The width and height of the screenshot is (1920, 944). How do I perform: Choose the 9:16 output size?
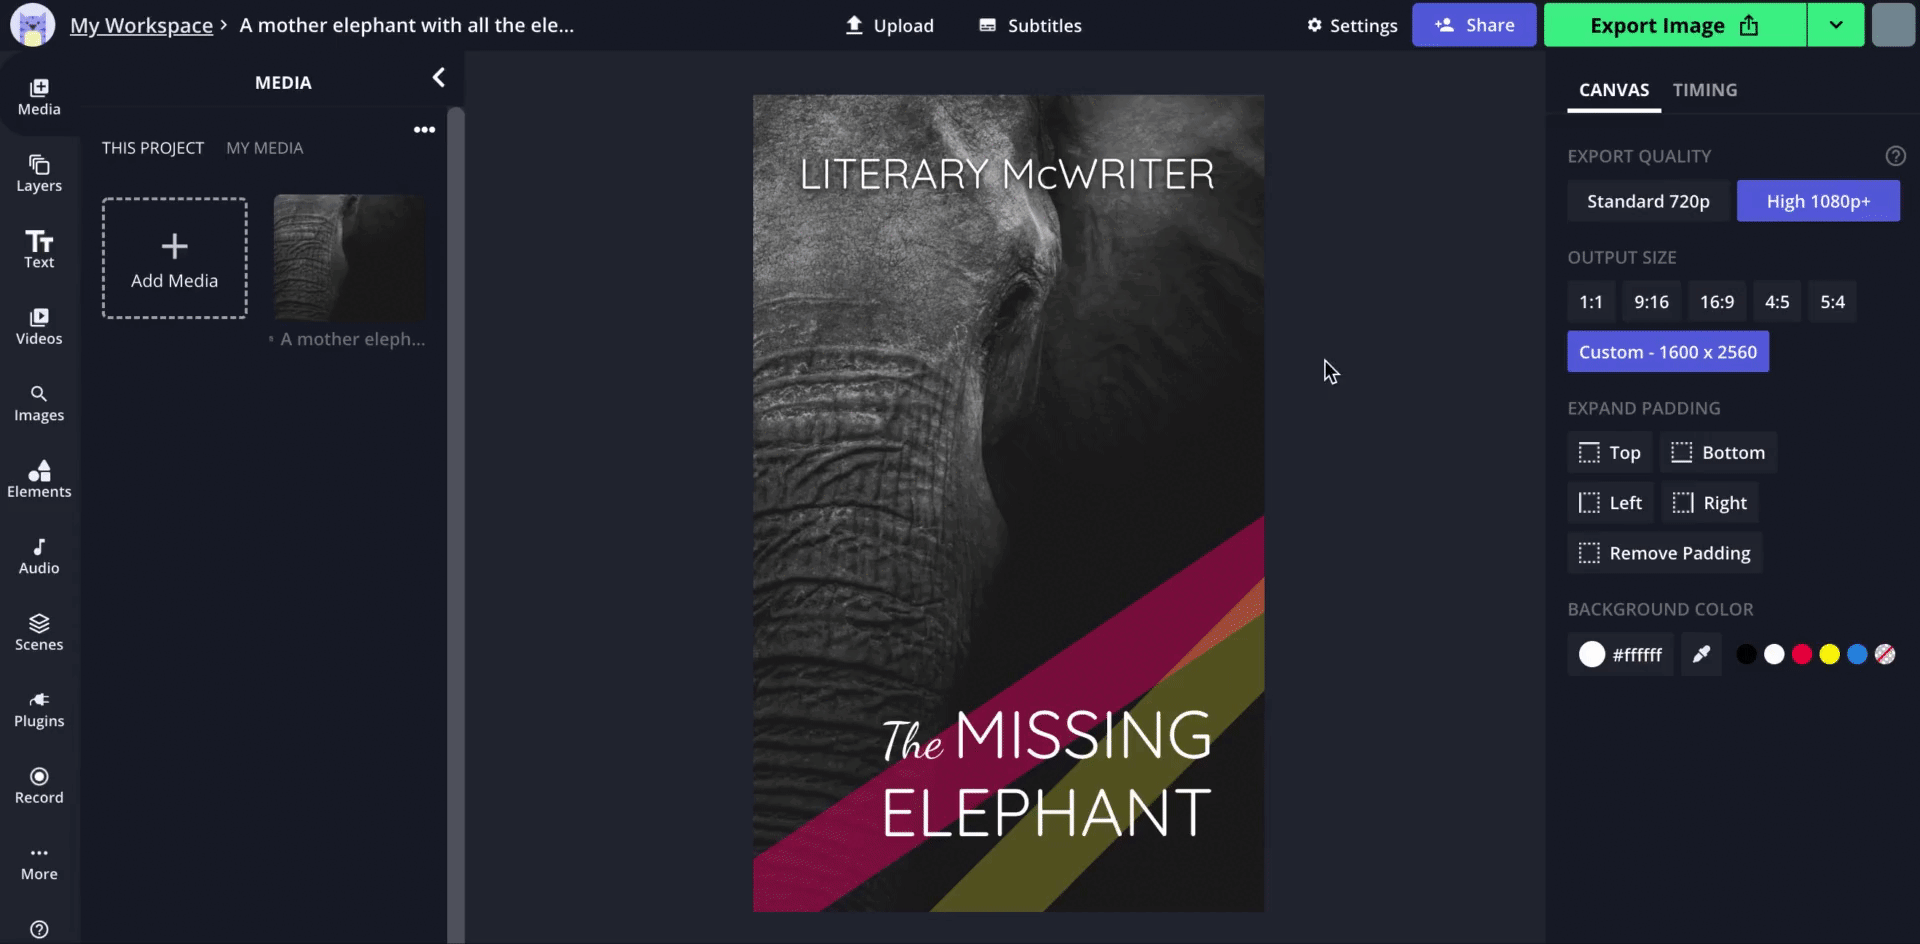pyautogui.click(x=1651, y=302)
